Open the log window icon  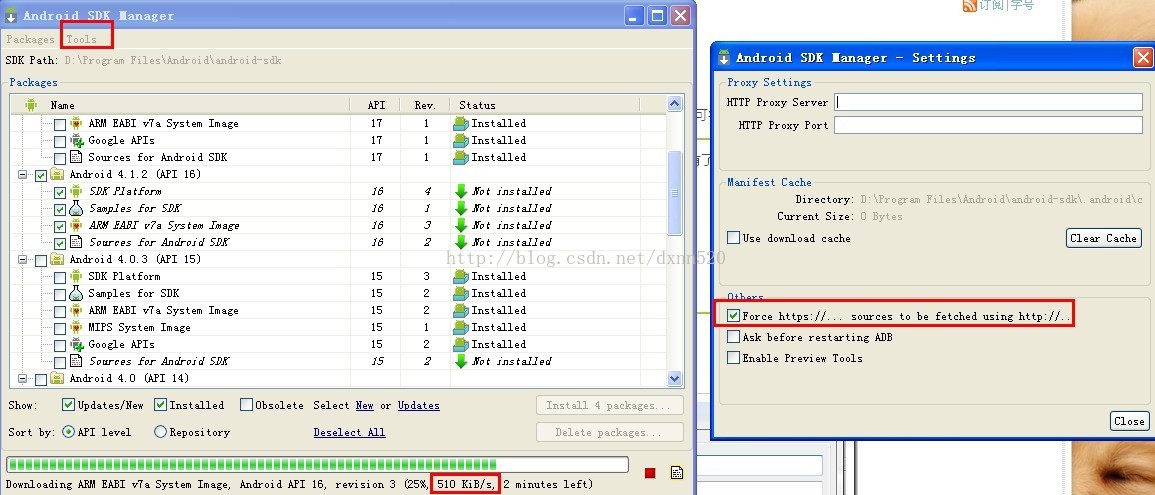(677, 473)
